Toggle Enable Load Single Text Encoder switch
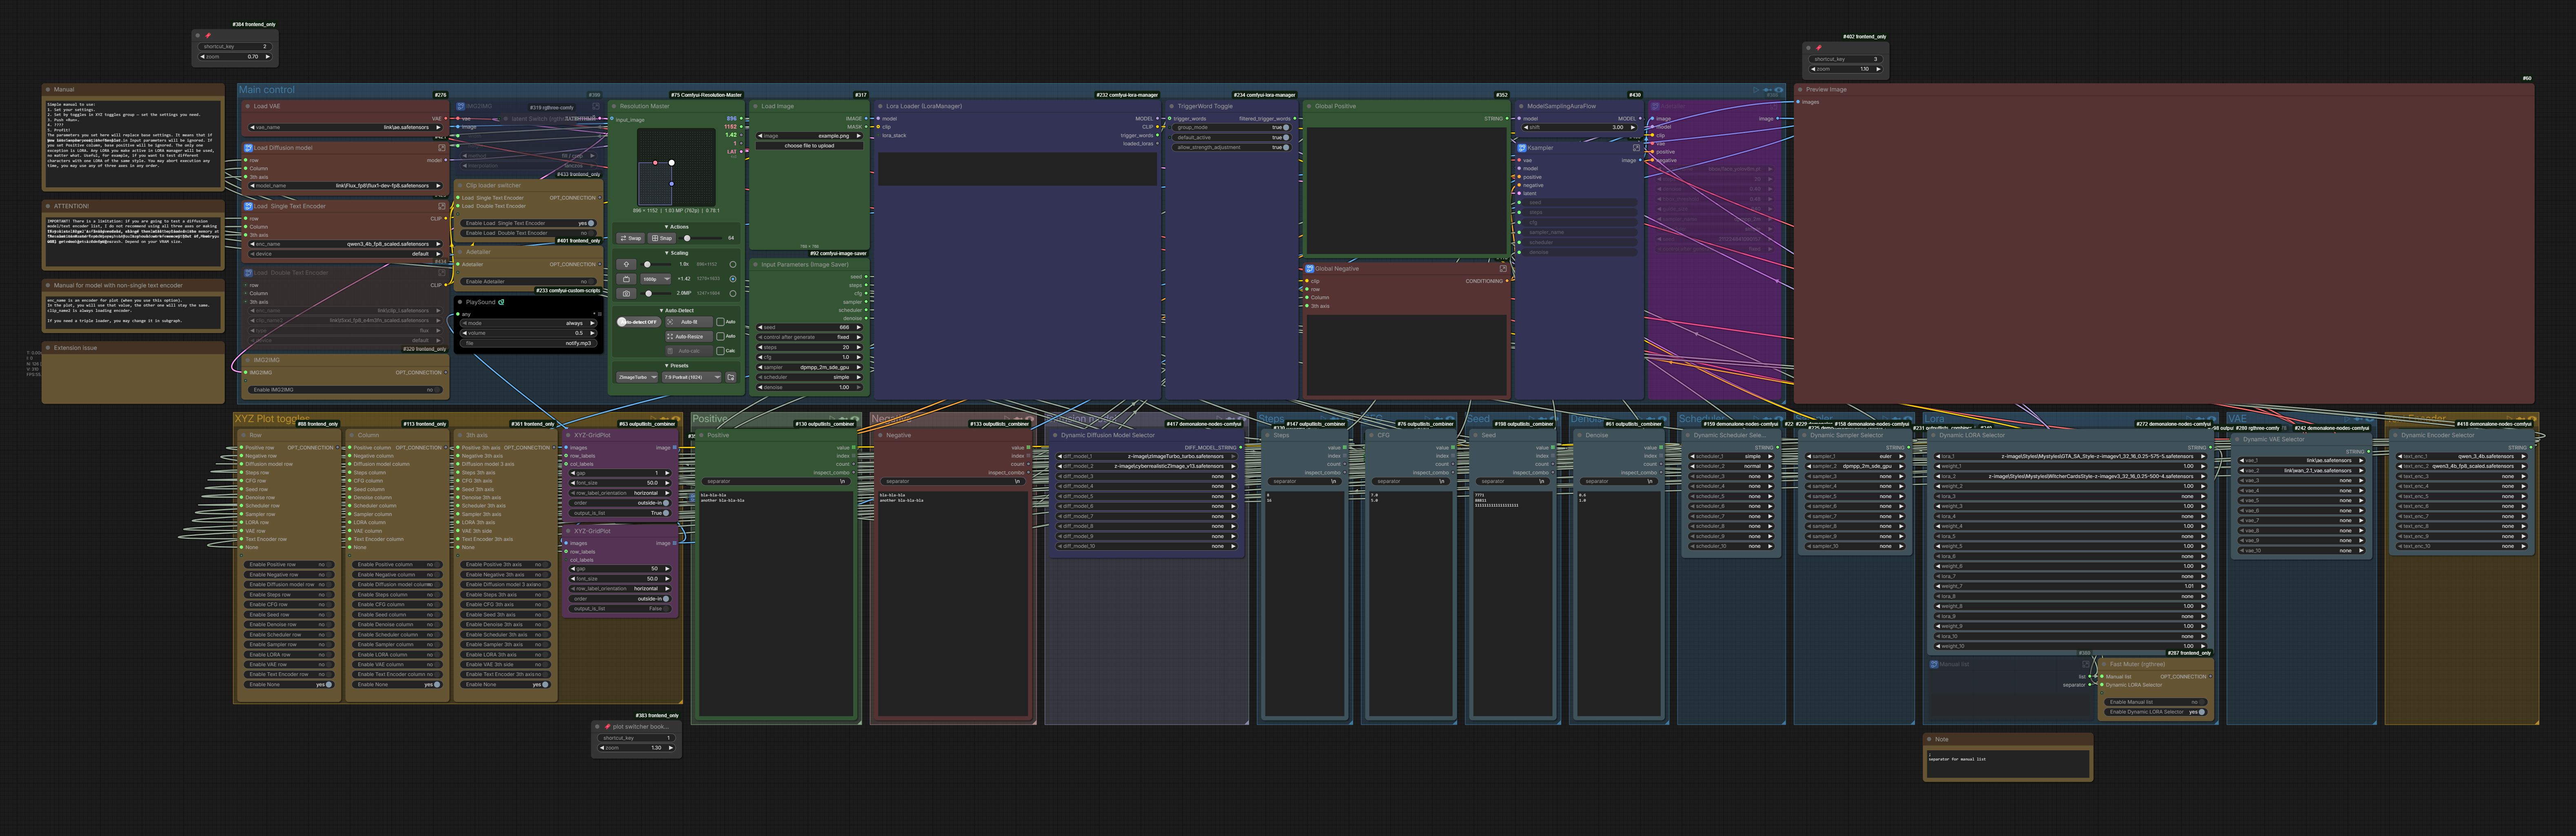2576x836 pixels. (528, 223)
